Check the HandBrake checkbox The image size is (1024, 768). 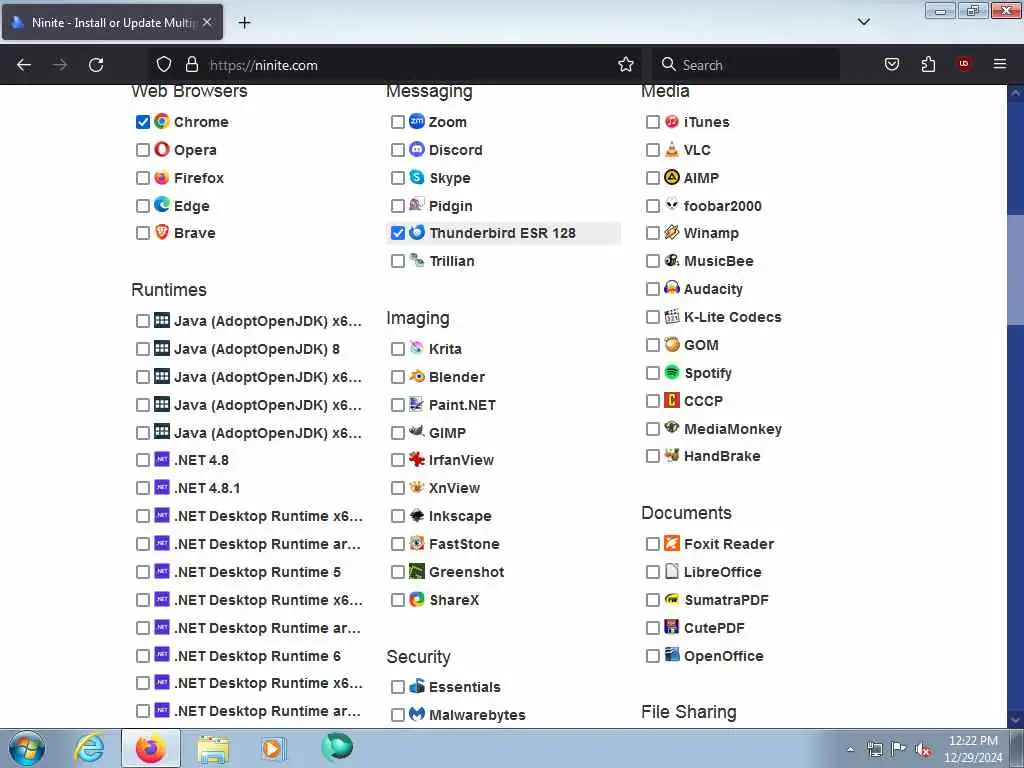(x=652, y=456)
